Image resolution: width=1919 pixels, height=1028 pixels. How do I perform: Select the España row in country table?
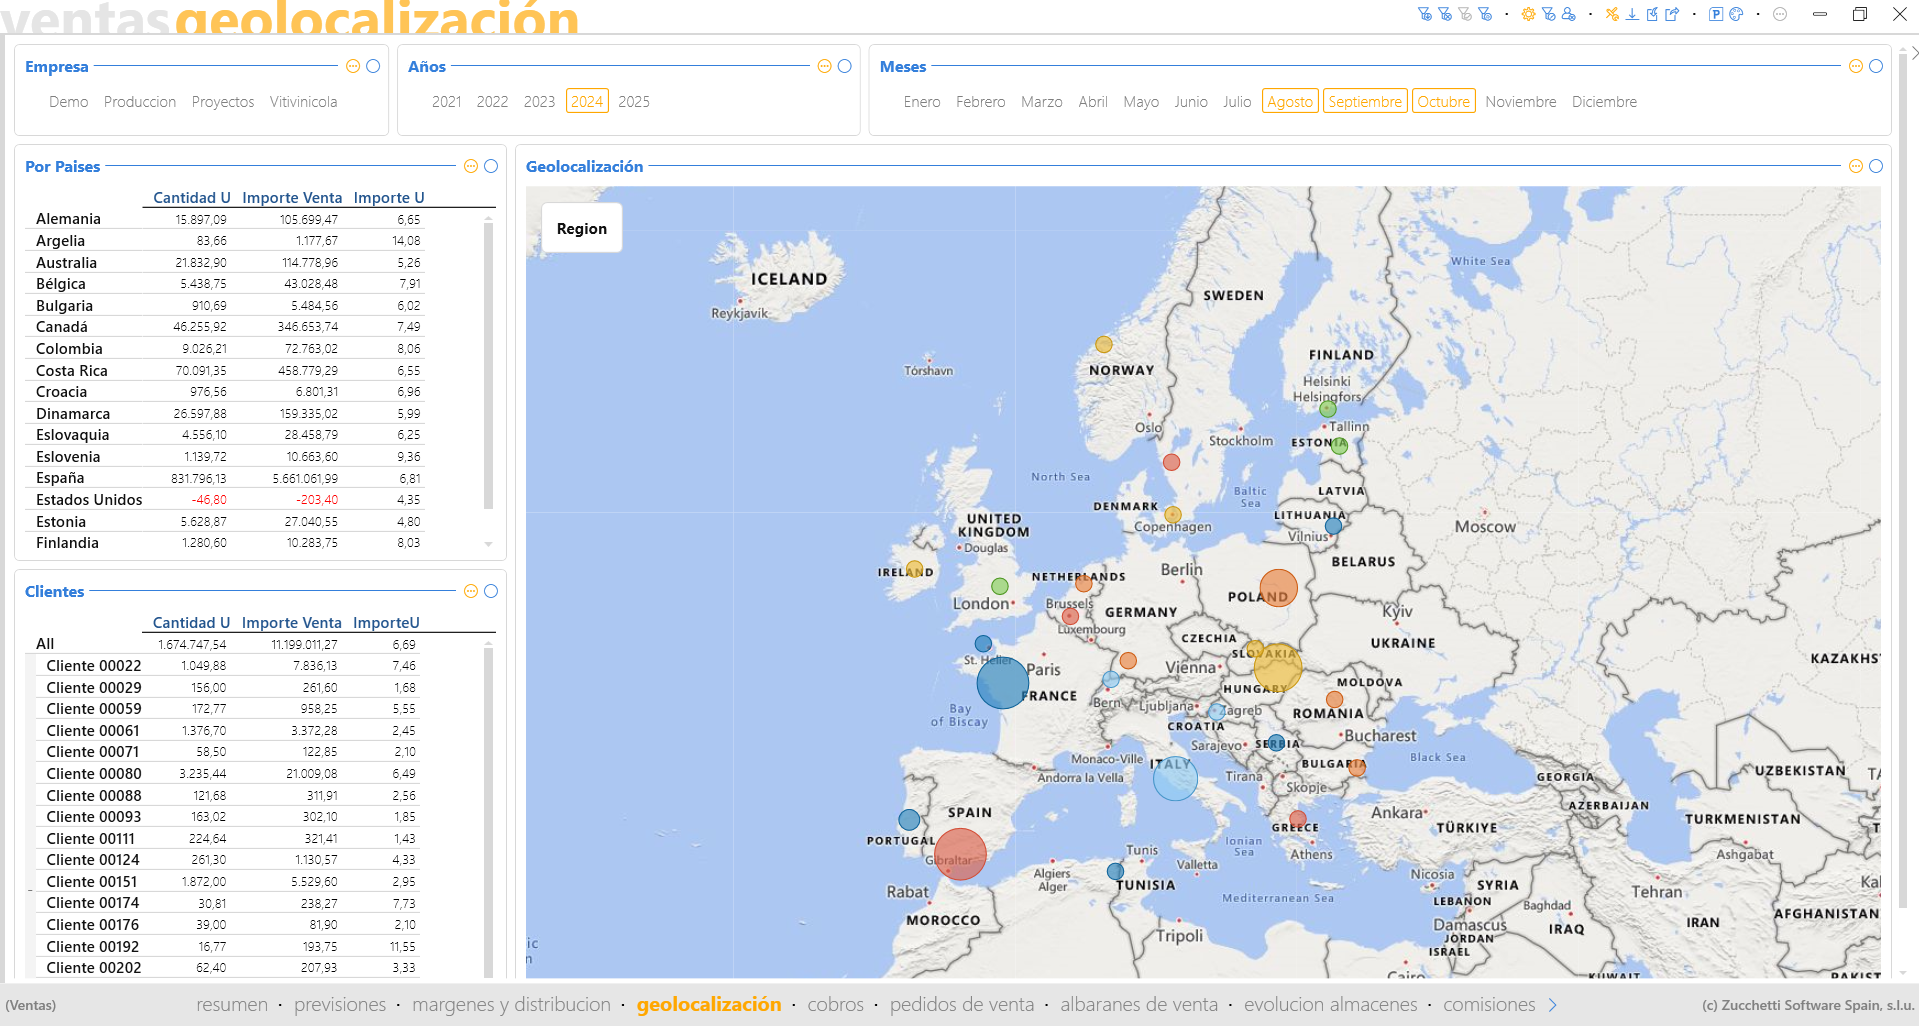(60, 478)
